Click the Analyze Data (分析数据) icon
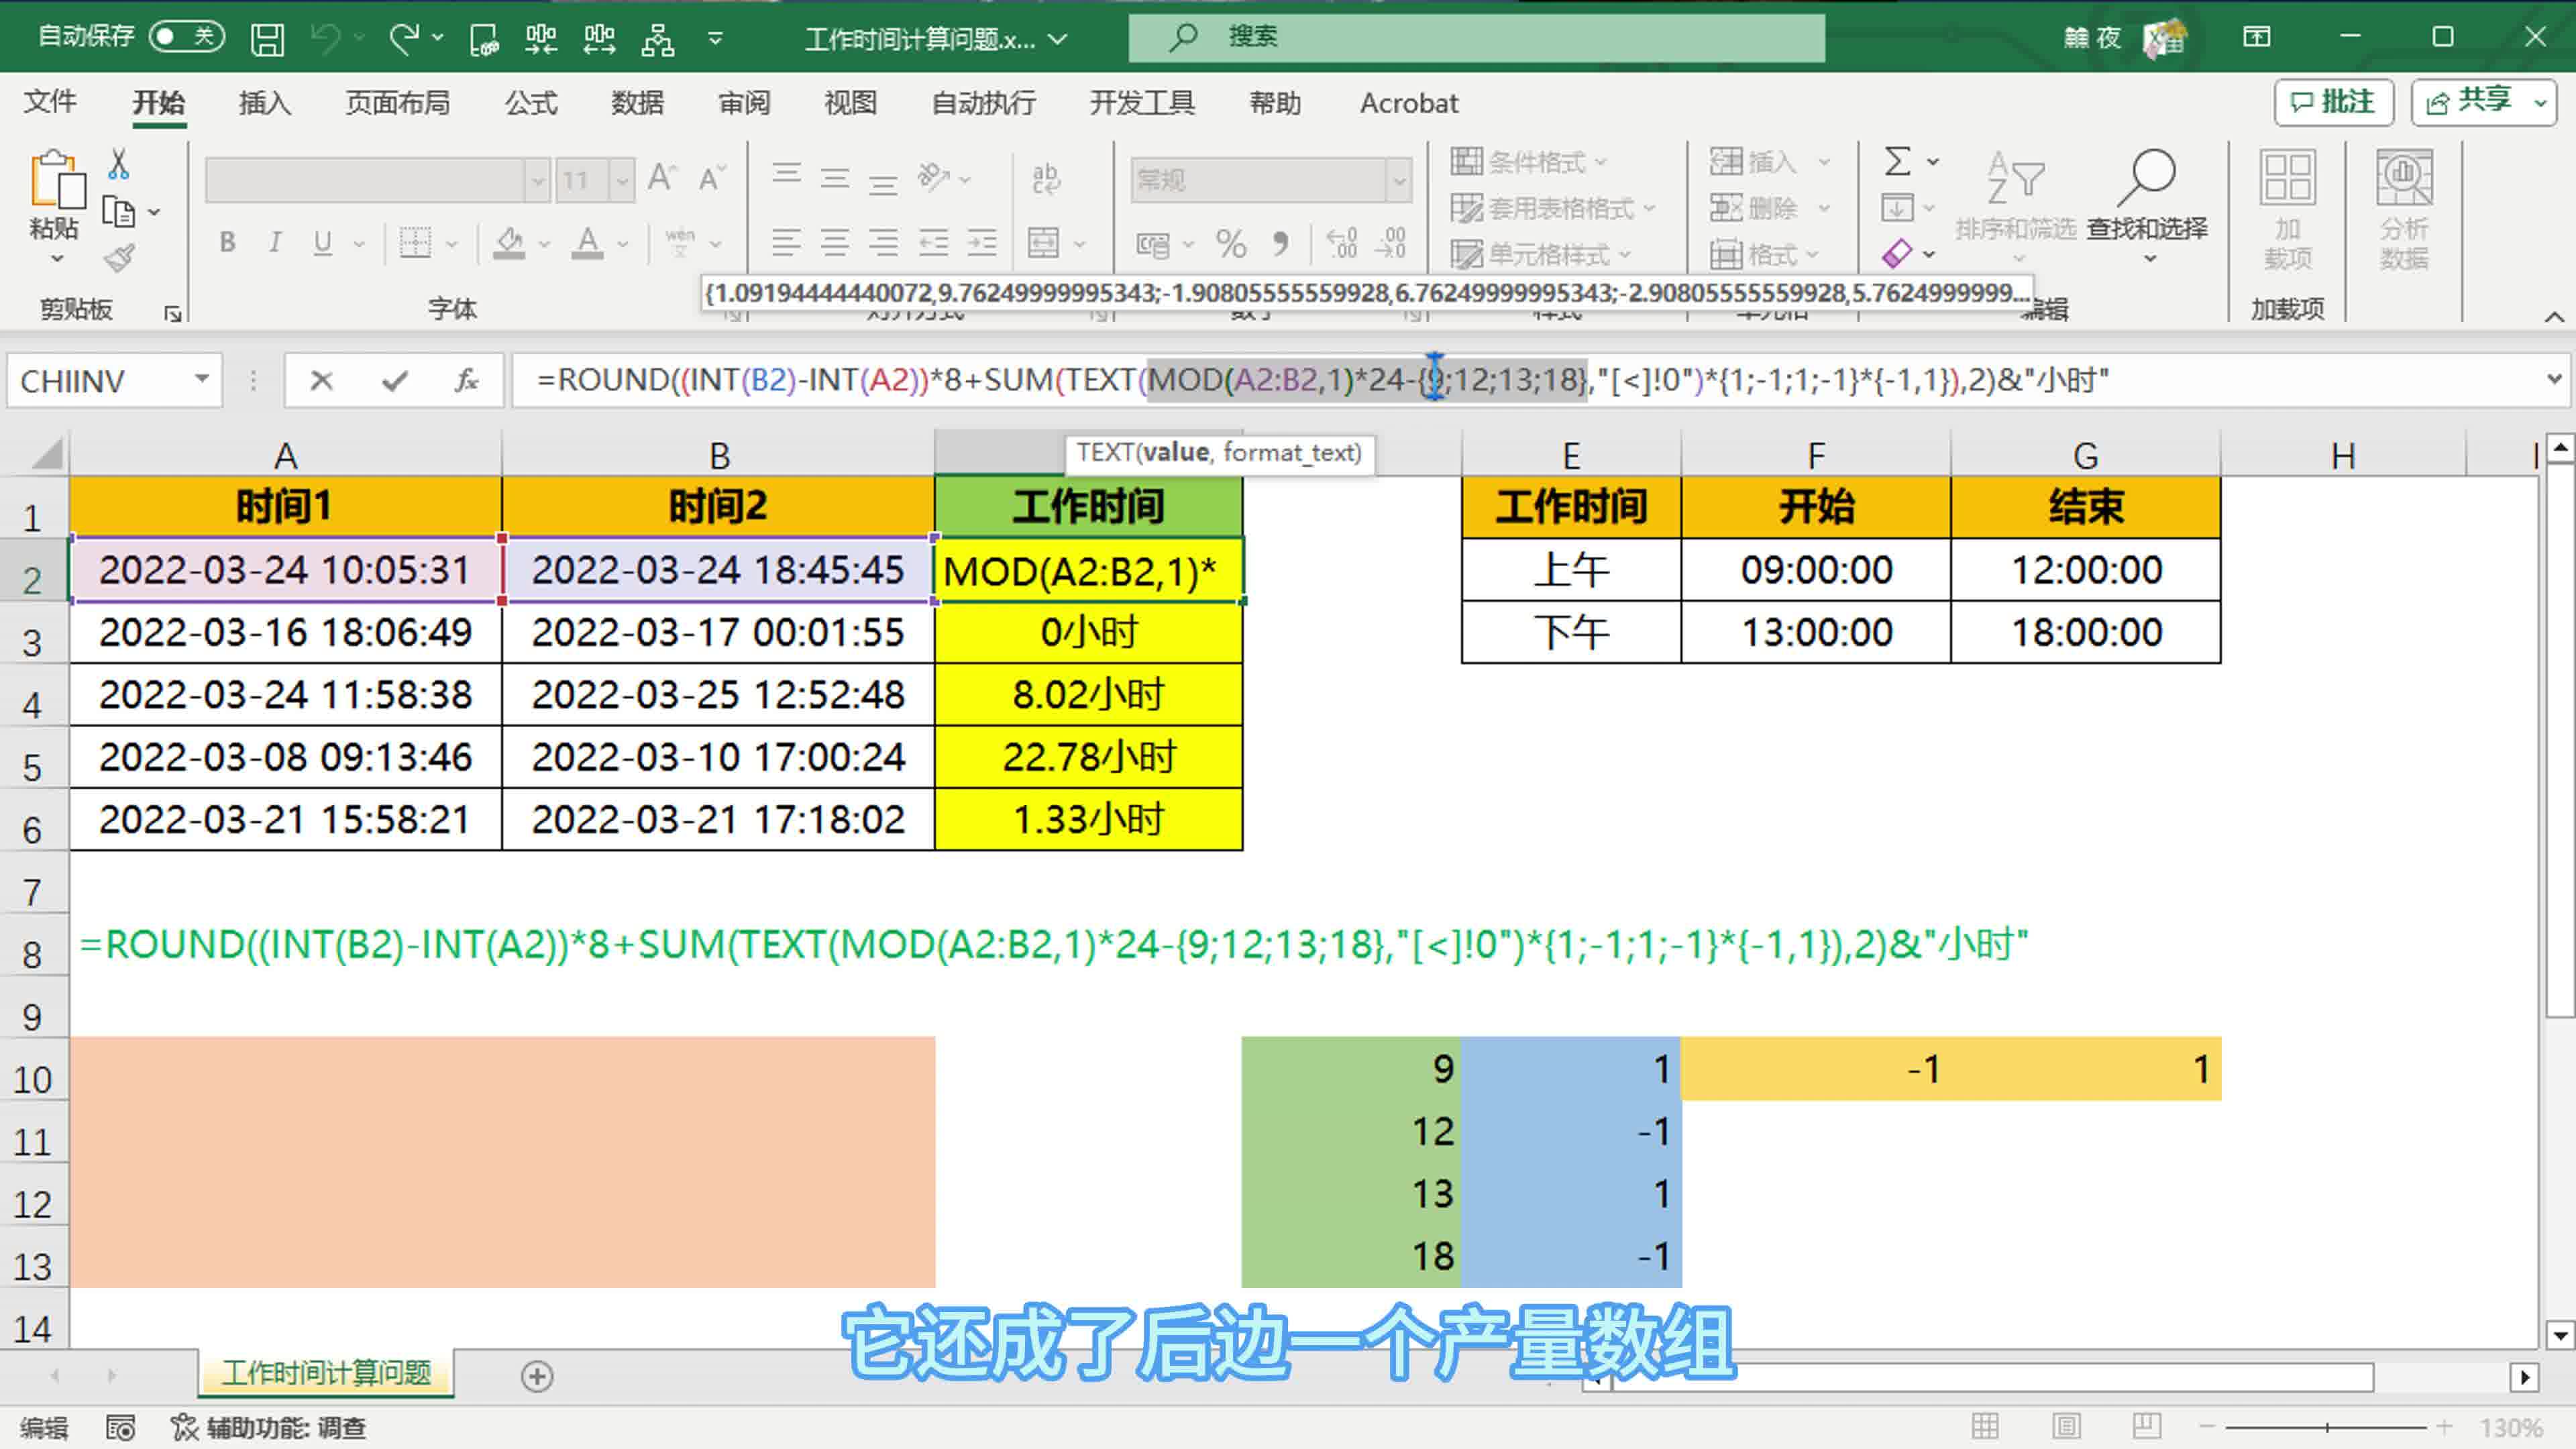This screenshot has width=2576, height=1449. [2404, 210]
